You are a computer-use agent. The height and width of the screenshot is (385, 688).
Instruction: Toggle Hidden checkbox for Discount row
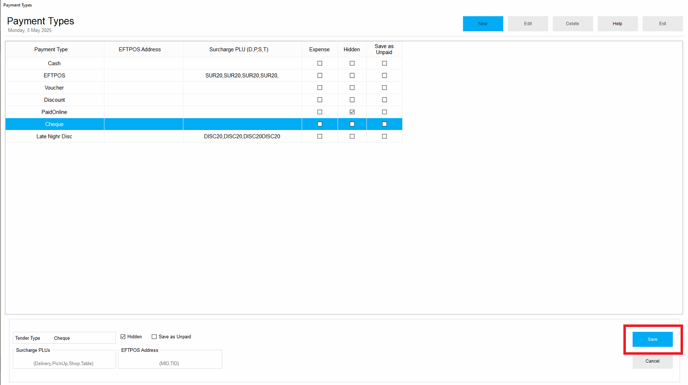tap(352, 100)
